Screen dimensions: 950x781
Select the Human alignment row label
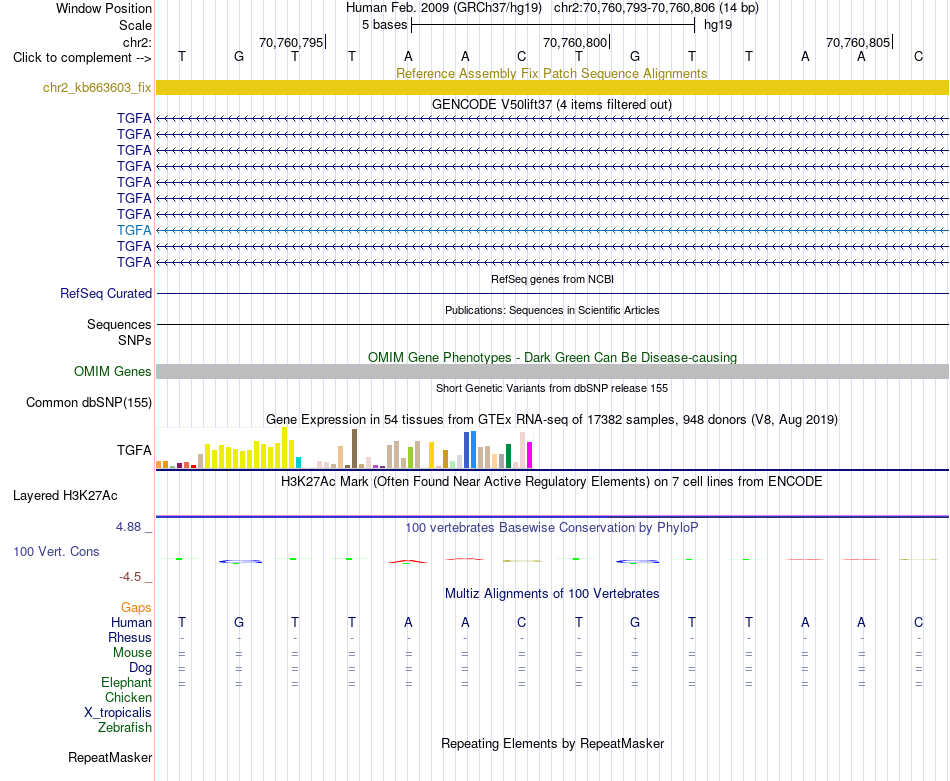pyautogui.click(x=131, y=622)
